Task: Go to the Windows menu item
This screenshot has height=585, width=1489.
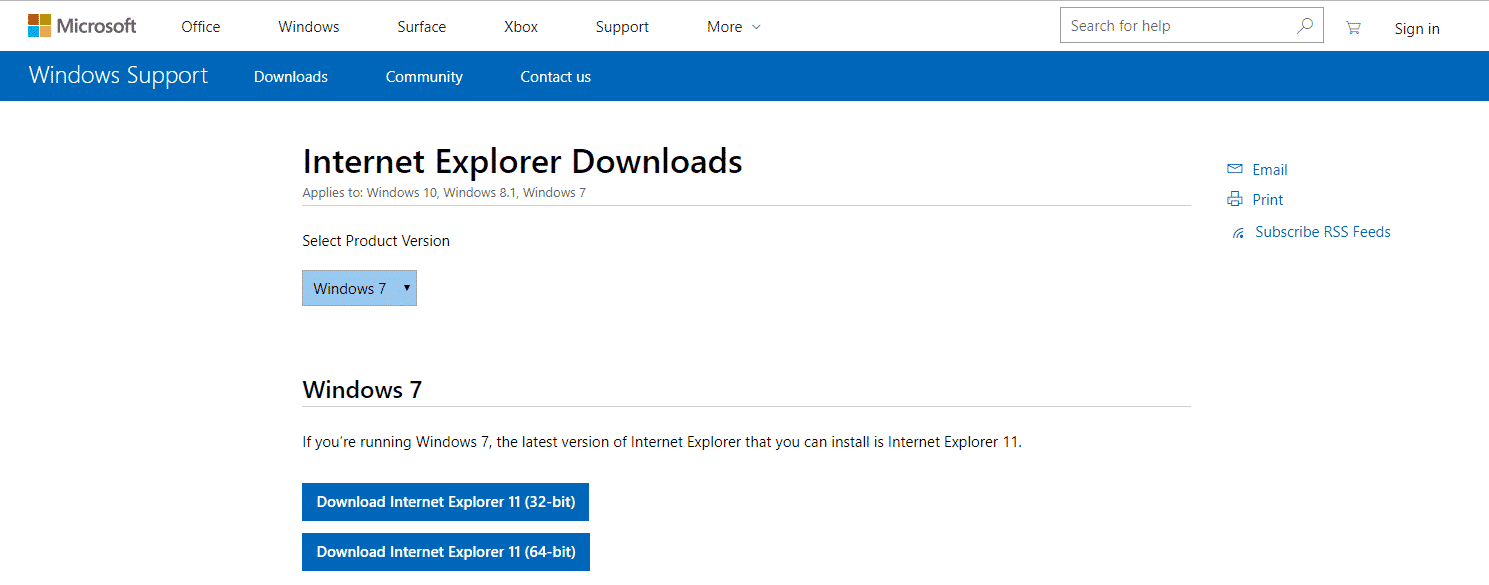Action: point(308,27)
